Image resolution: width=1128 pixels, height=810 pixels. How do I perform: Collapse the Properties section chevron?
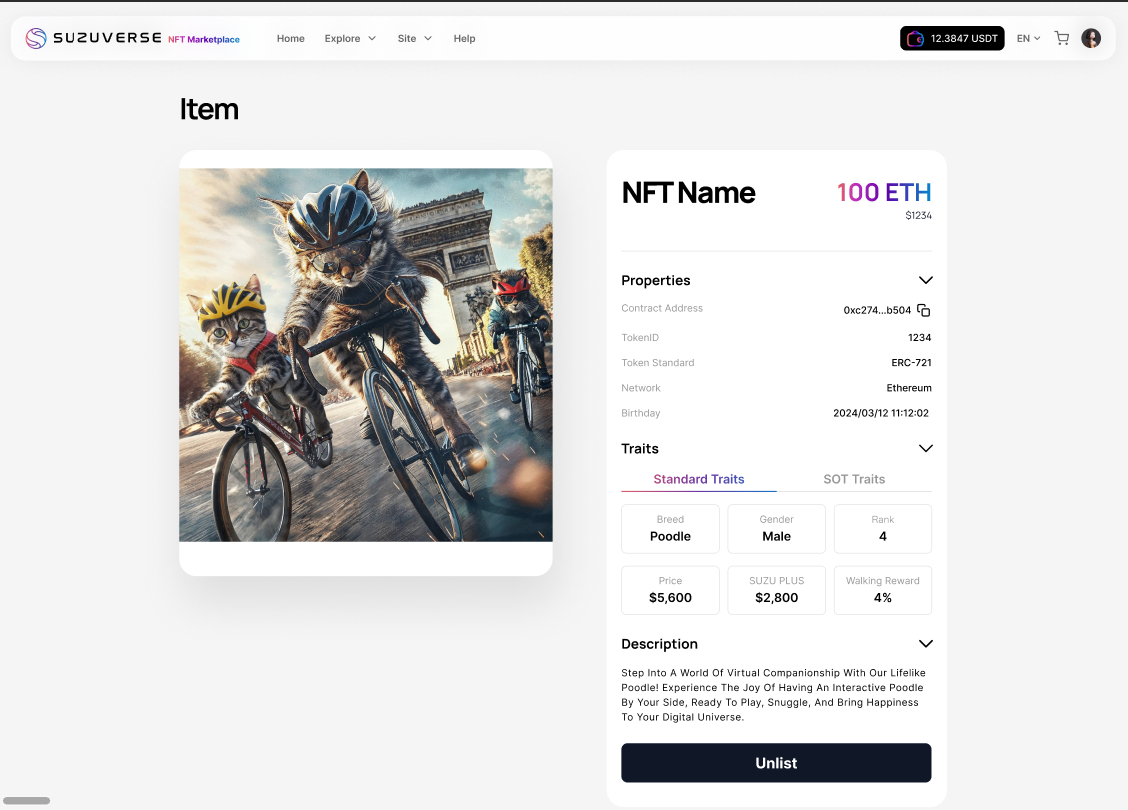pyautogui.click(x=925, y=280)
